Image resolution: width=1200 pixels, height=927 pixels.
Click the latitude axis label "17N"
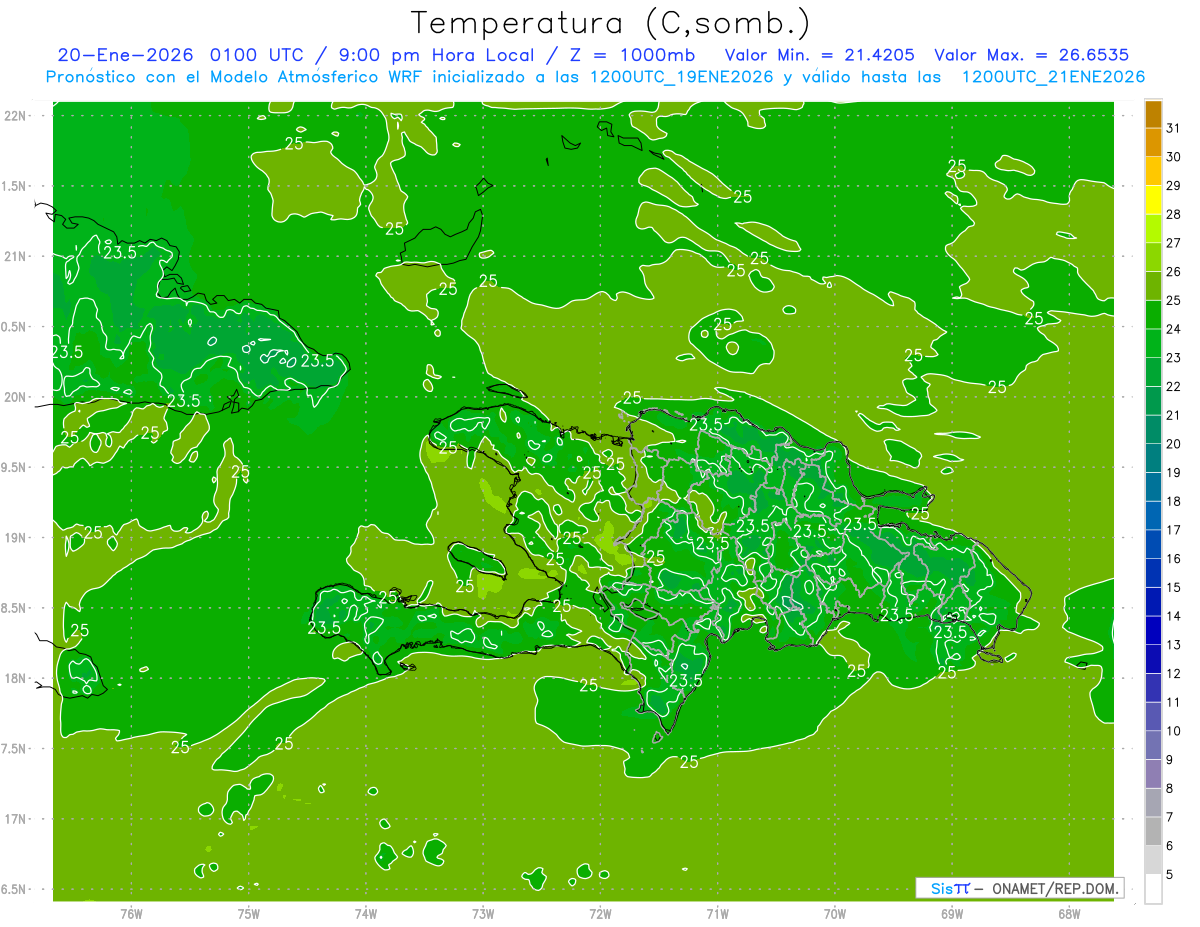(15, 819)
